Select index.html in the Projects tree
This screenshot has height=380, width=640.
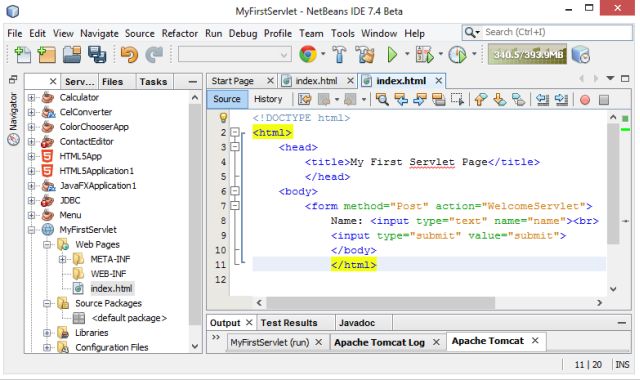point(111,289)
